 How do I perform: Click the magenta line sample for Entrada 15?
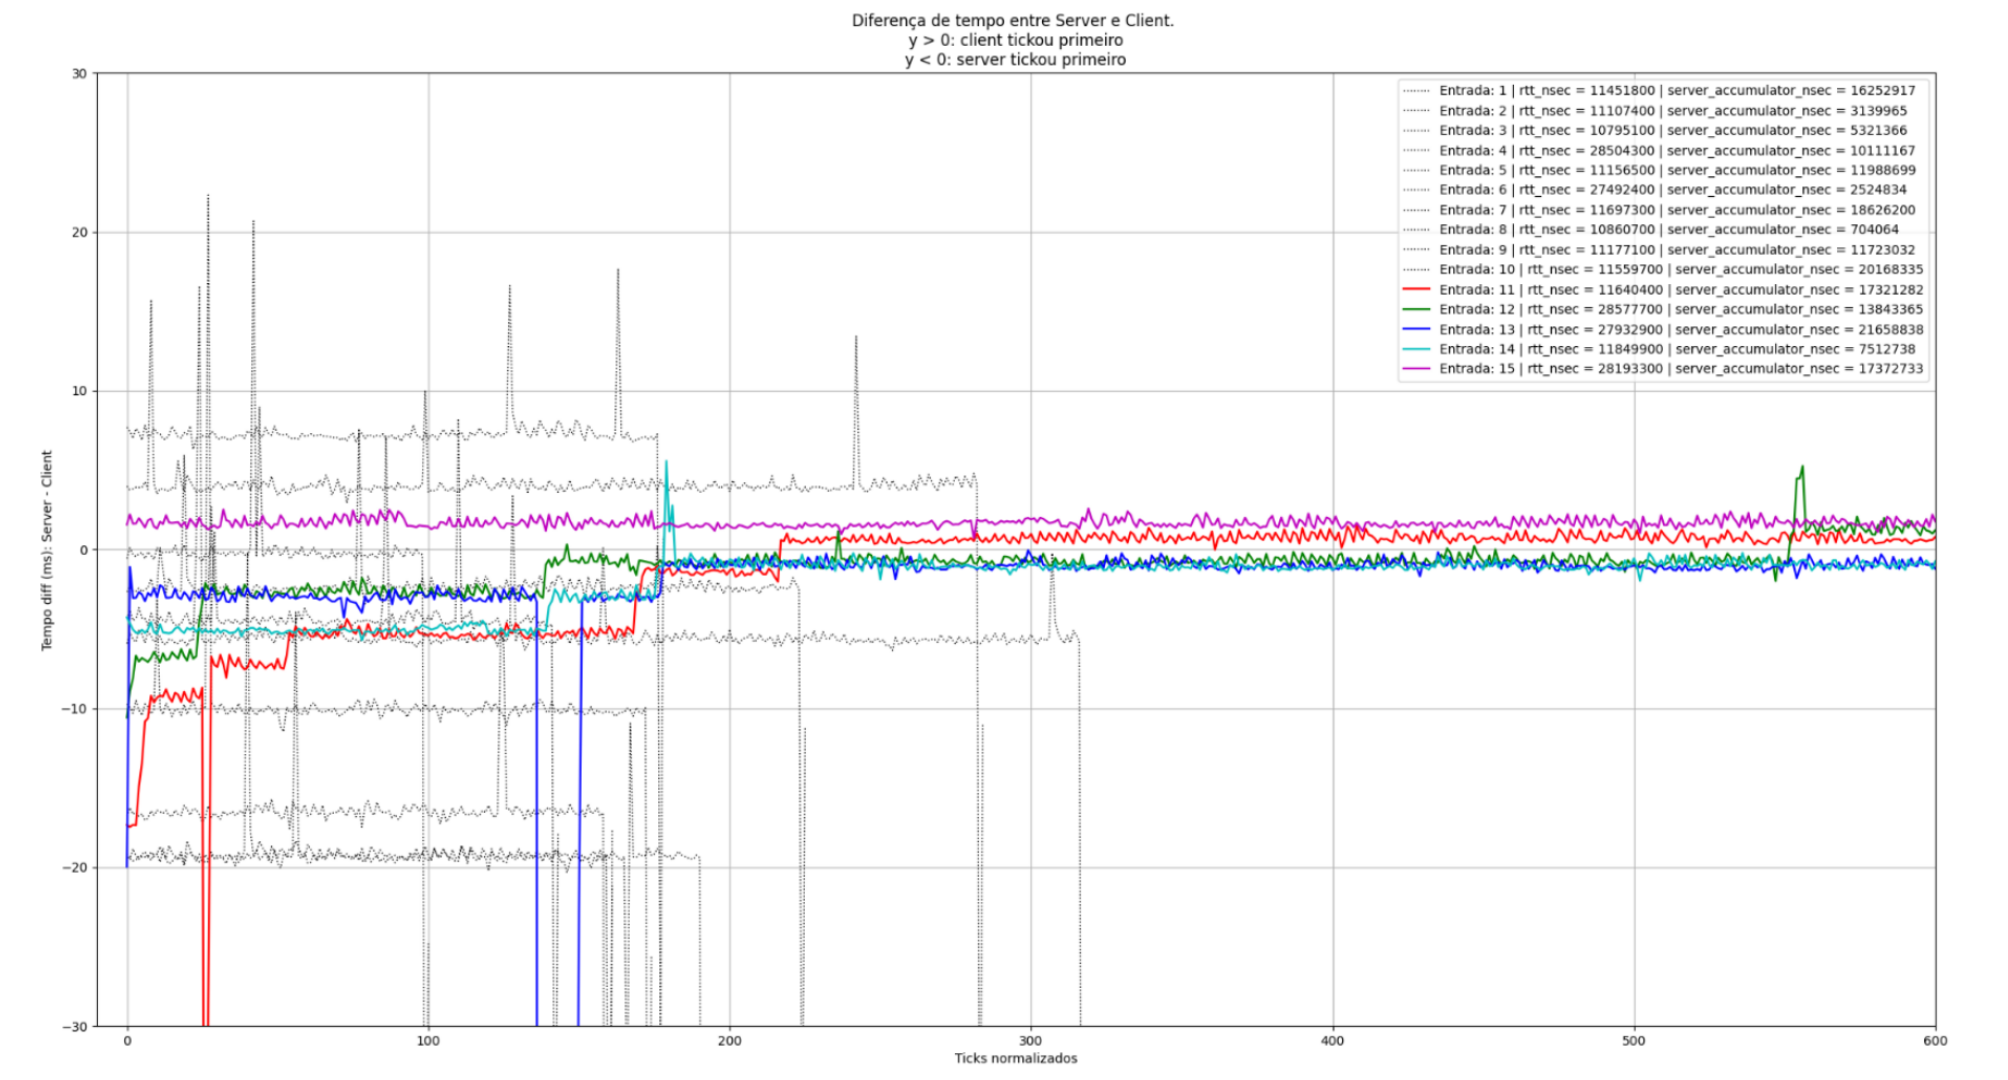[x=1416, y=369]
